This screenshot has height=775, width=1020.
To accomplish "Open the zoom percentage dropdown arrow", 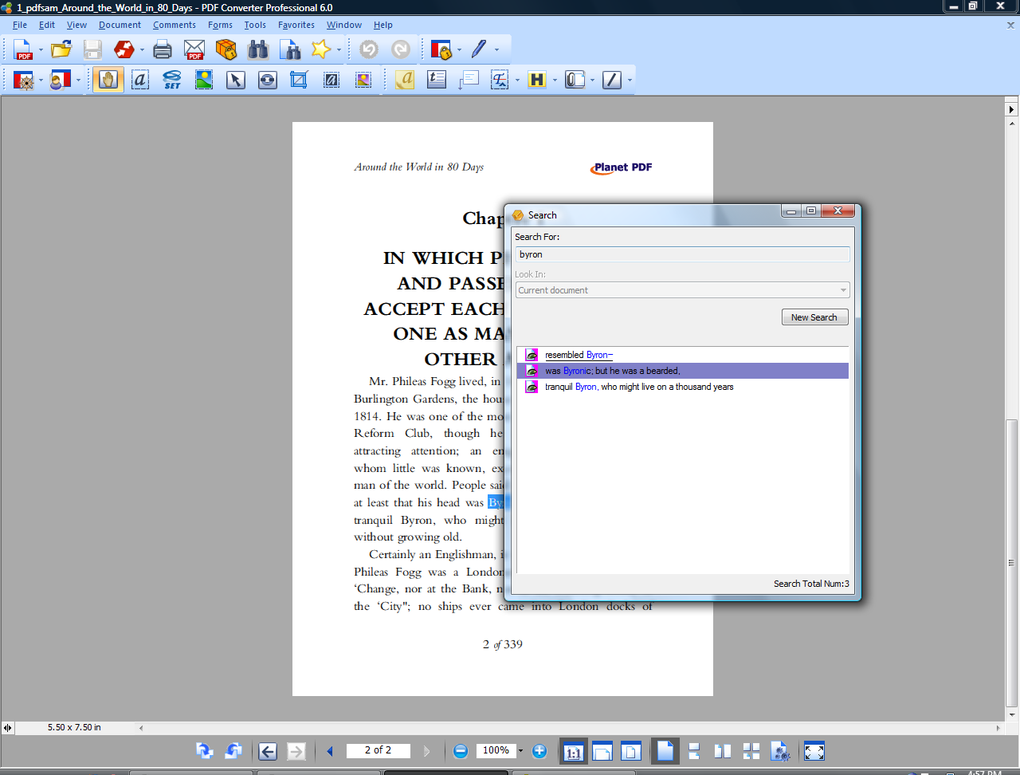I will 520,751.
